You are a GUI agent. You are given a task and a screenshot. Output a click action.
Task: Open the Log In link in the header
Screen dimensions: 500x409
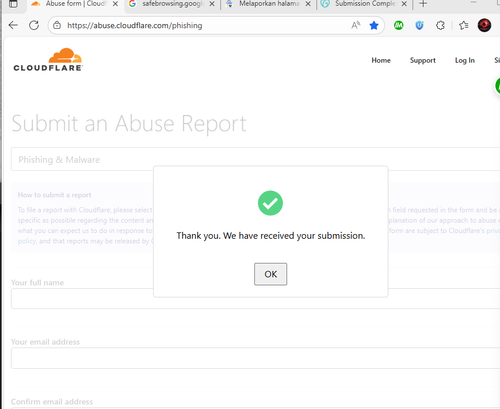(x=465, y=60)
